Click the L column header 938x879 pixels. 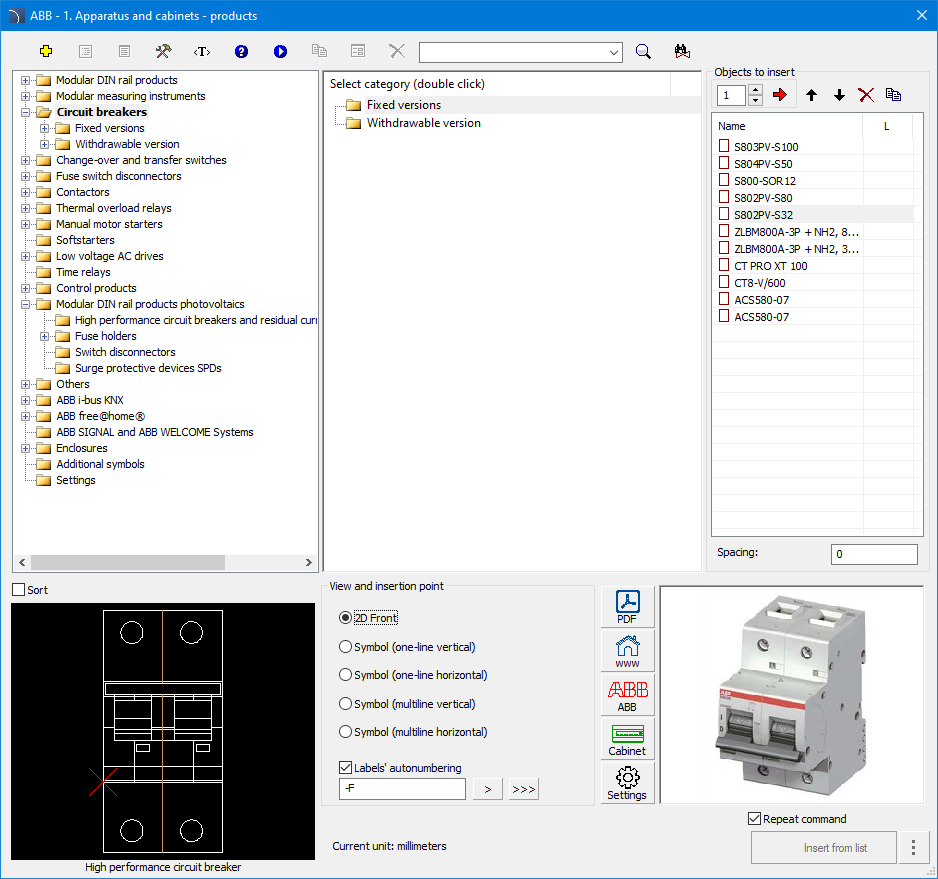tap(887, 126)
